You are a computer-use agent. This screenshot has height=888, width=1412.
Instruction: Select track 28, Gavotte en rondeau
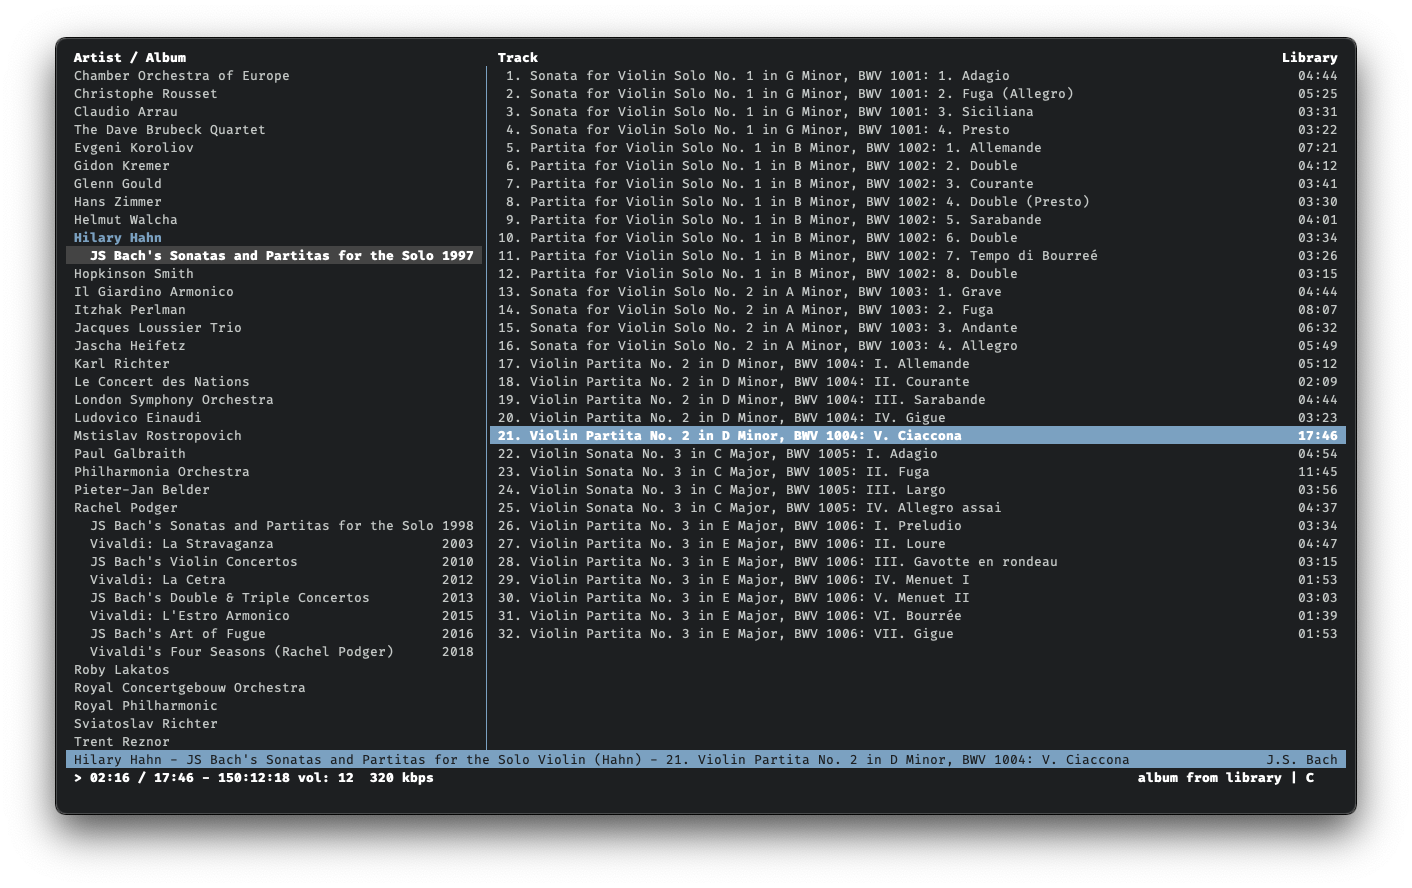[x=917, y=562]
